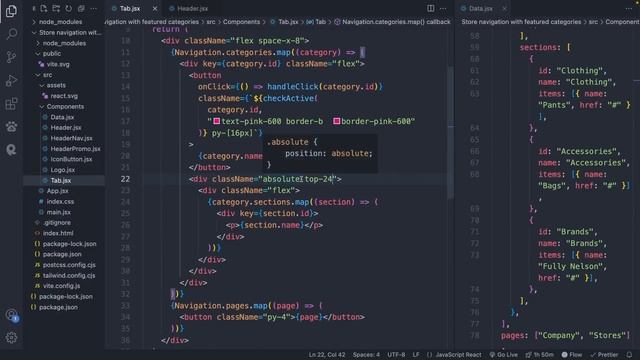Switch to the Header.jsx editor tab
The height and width of the screenshot is (360, 640).
pyautogui.click(x=192, y=8)
